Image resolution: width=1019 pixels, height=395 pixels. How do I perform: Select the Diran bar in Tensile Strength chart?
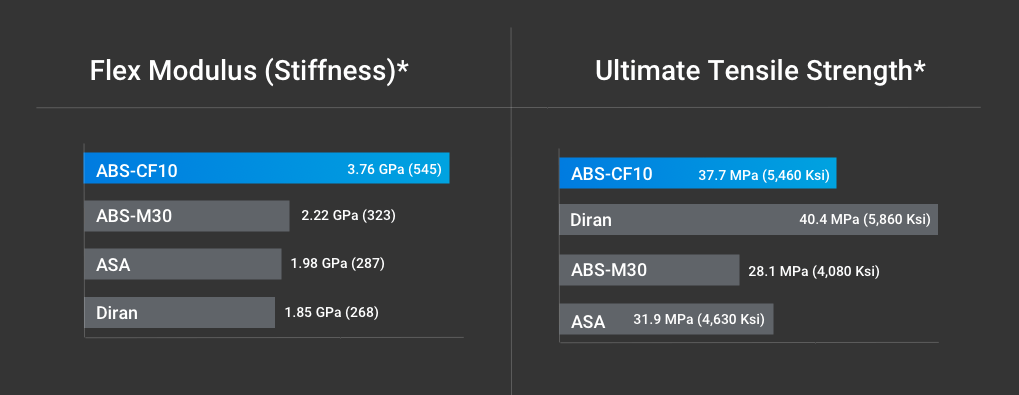(748, 220)
